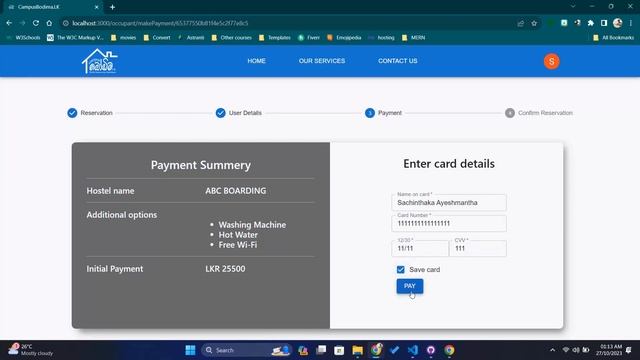Open Task View from taskbar
This screenshot has height=360, width=640.
321,350
